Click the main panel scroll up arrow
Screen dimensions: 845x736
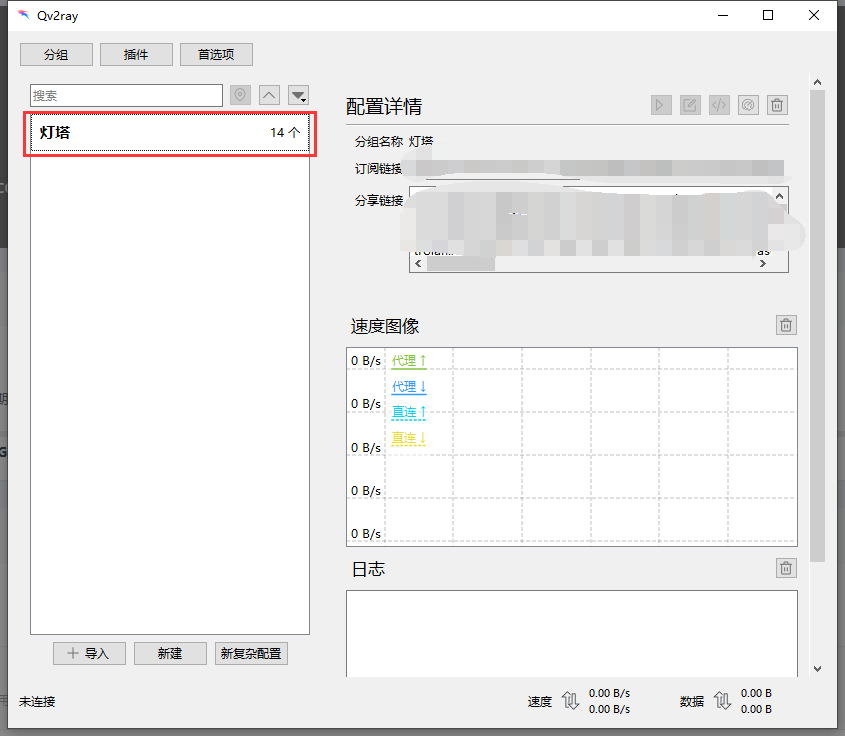point(818,82)
